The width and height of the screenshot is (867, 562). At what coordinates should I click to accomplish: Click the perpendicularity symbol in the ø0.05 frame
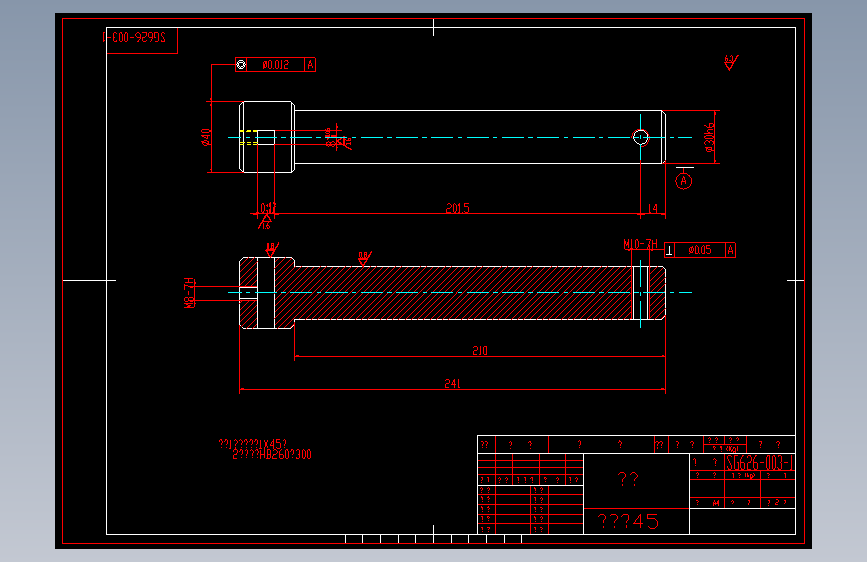click(669, 250)
